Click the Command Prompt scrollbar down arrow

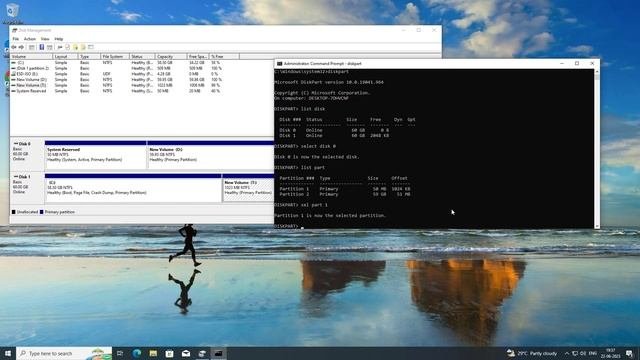597,226
